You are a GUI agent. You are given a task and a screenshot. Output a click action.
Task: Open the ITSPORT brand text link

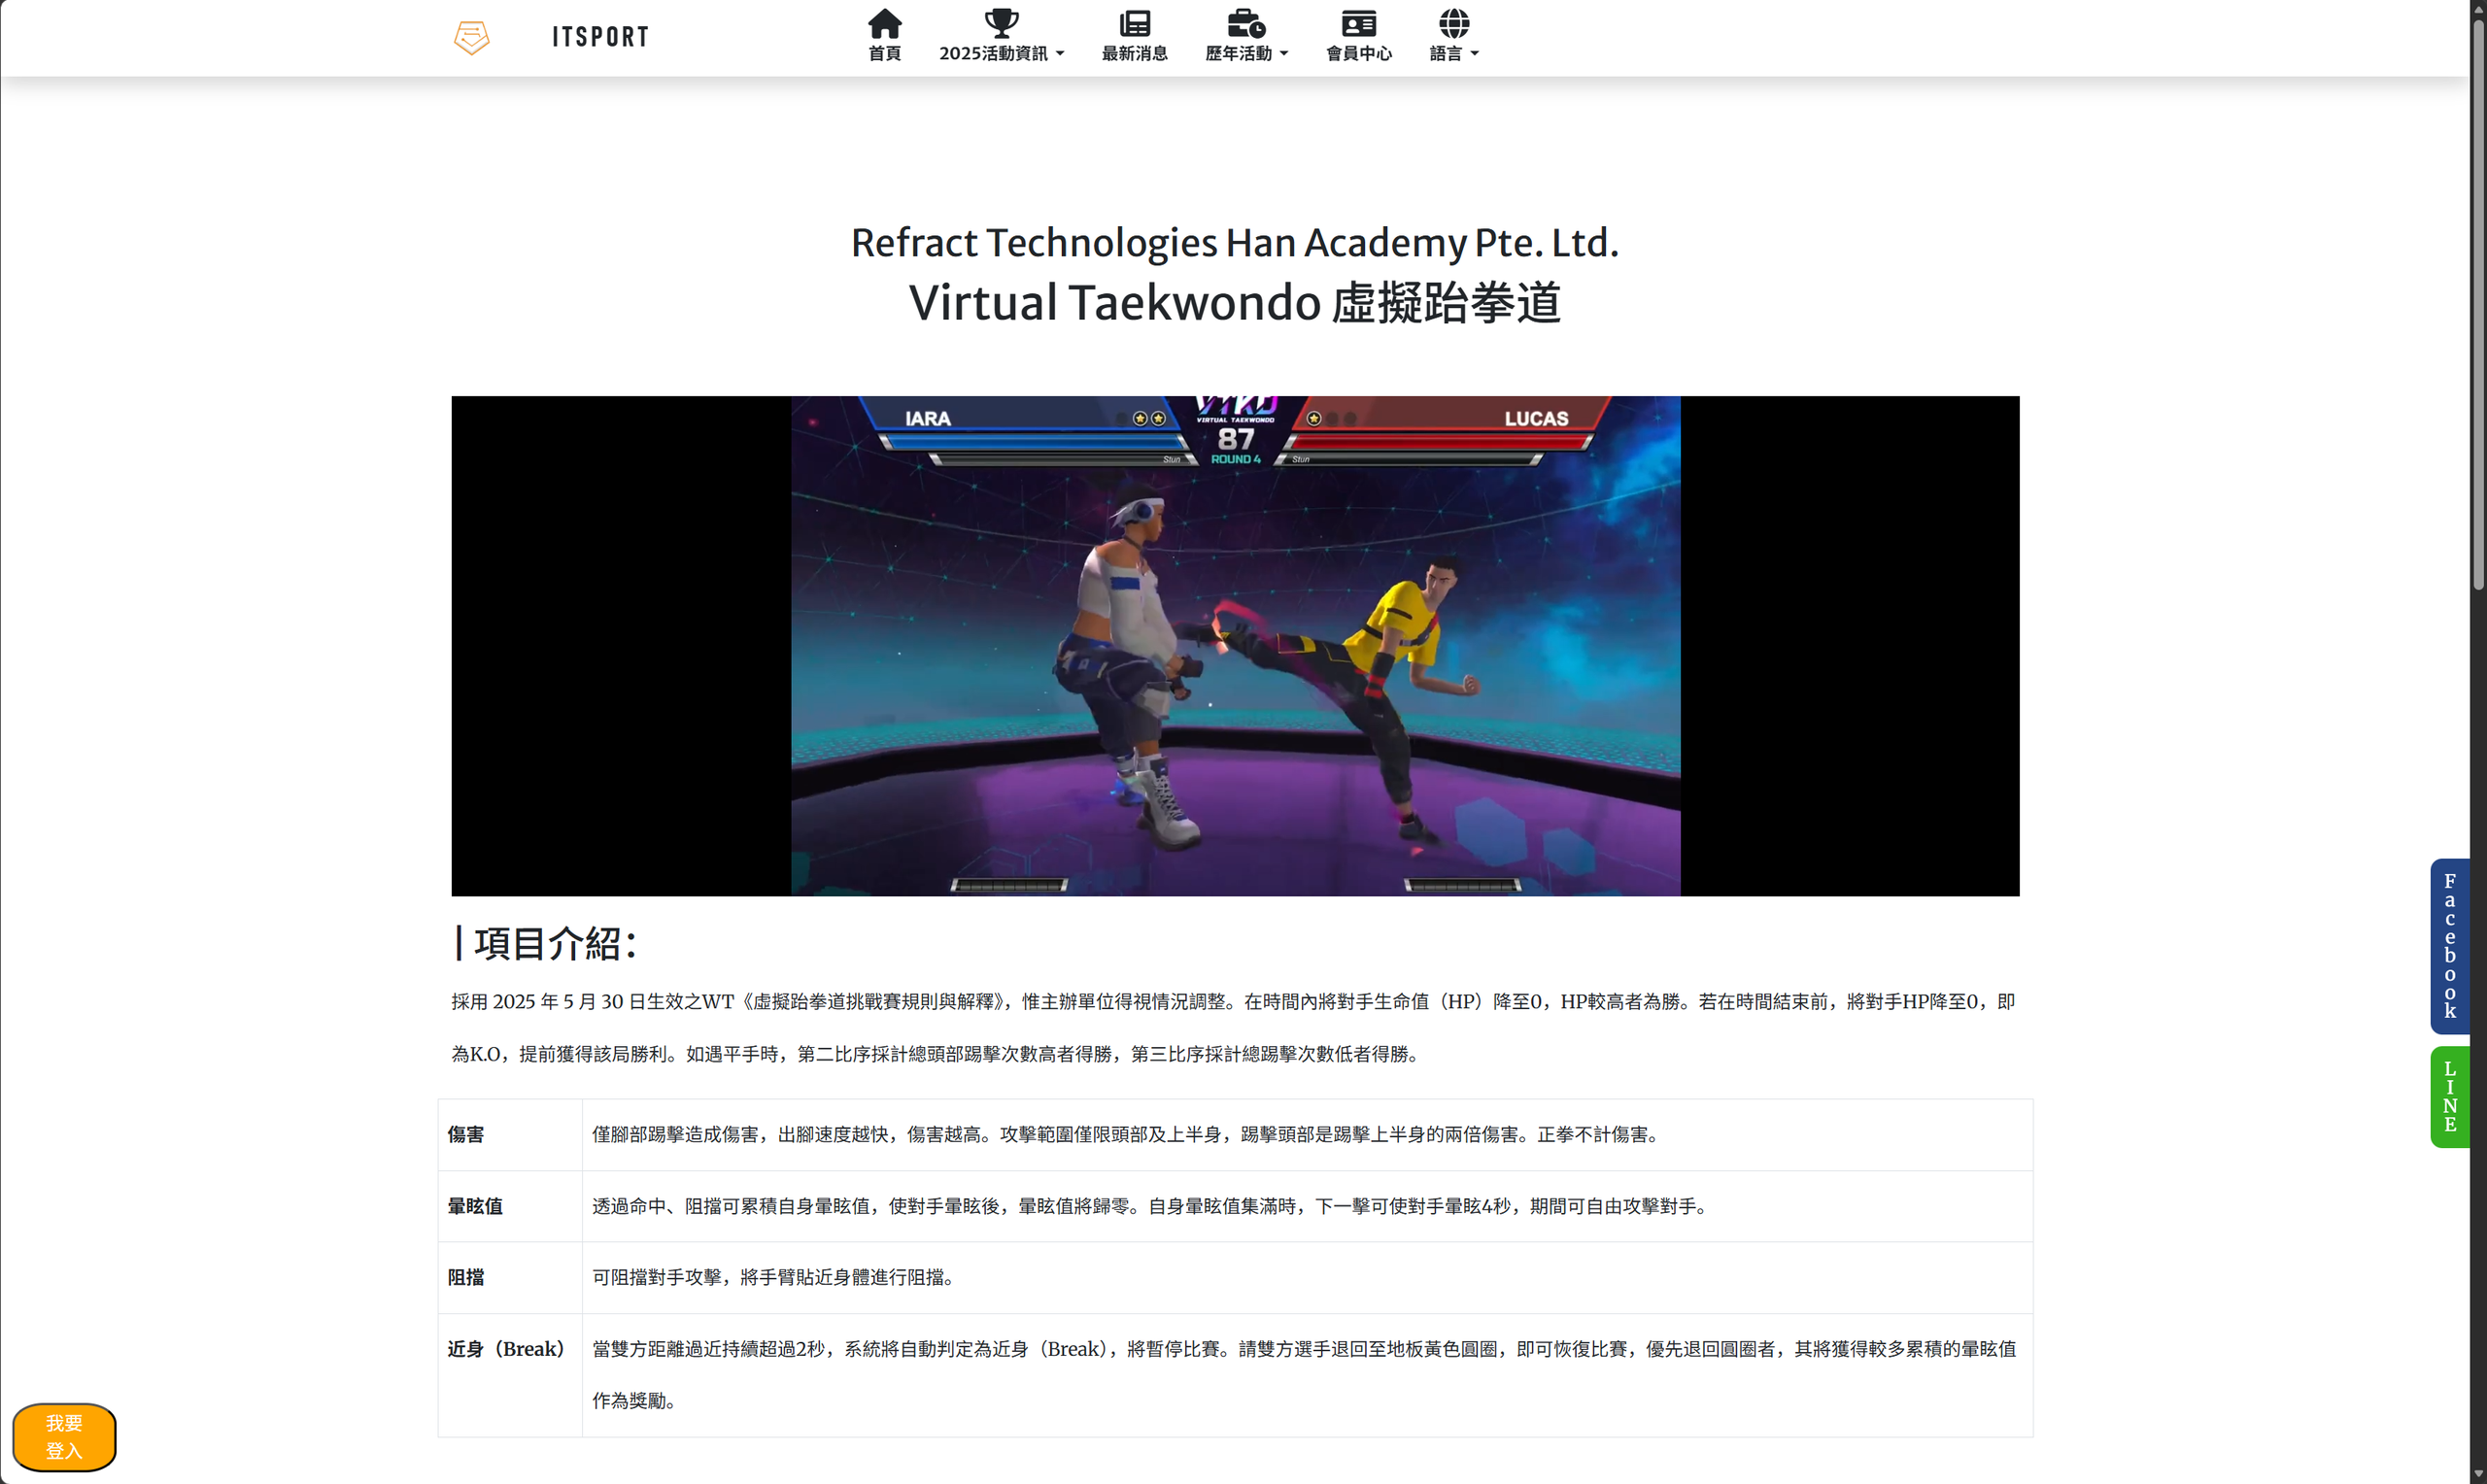(x=600, y=37)
